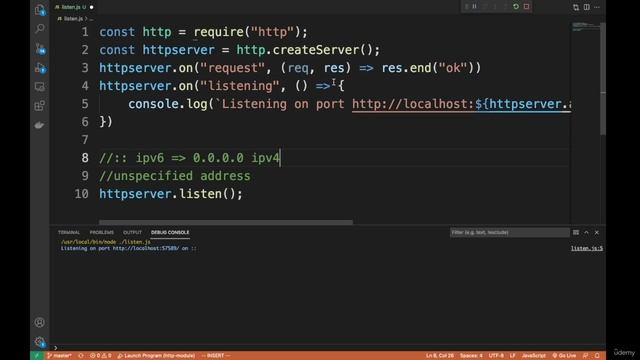The height and width of the screenshot is (360, 640).
Task: Click the ipv6 => 0.0.0.0 ipv4 comment
Action: click(208, 158)
